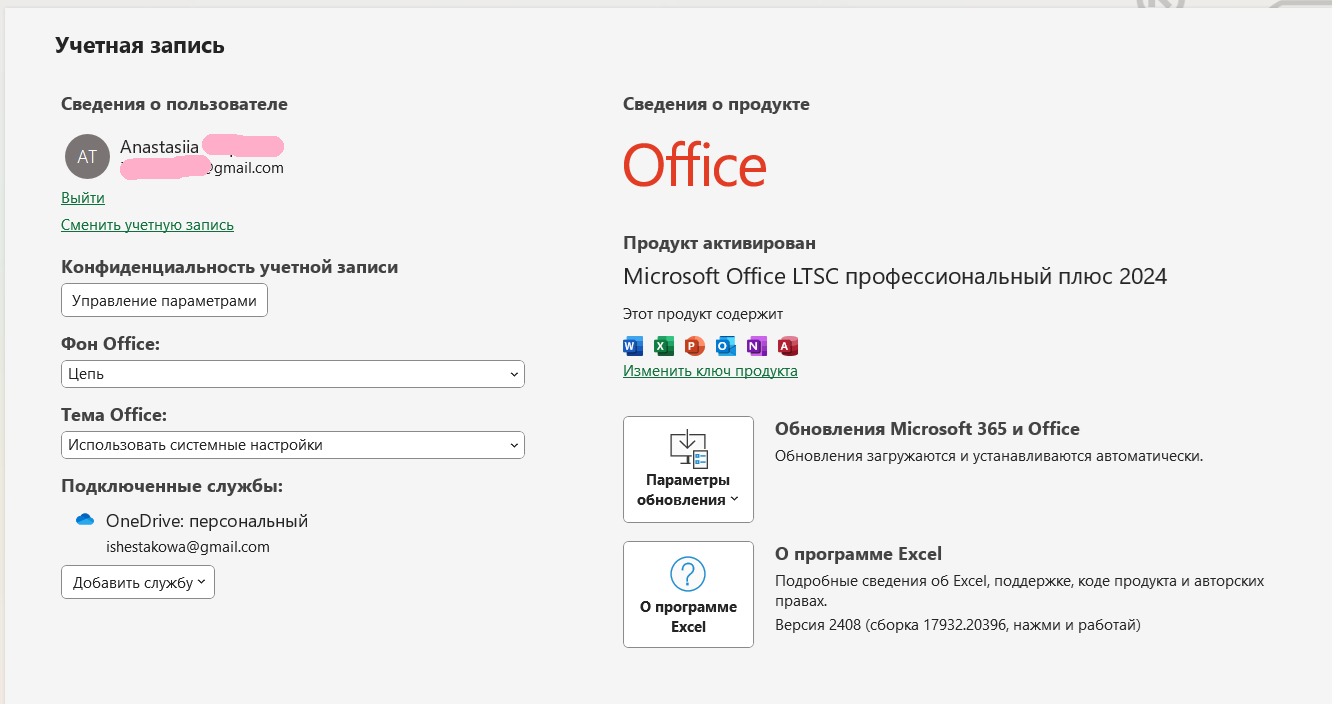The image size is (1332, 704).
Task: Click Учетная запись heading
Action: (x=140, y=45)
